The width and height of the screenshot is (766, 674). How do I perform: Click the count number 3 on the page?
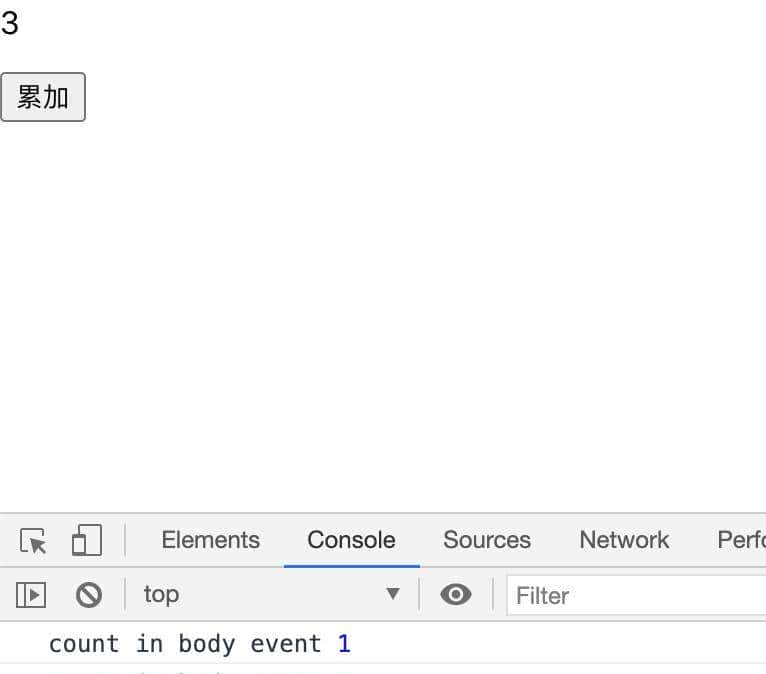10,23
